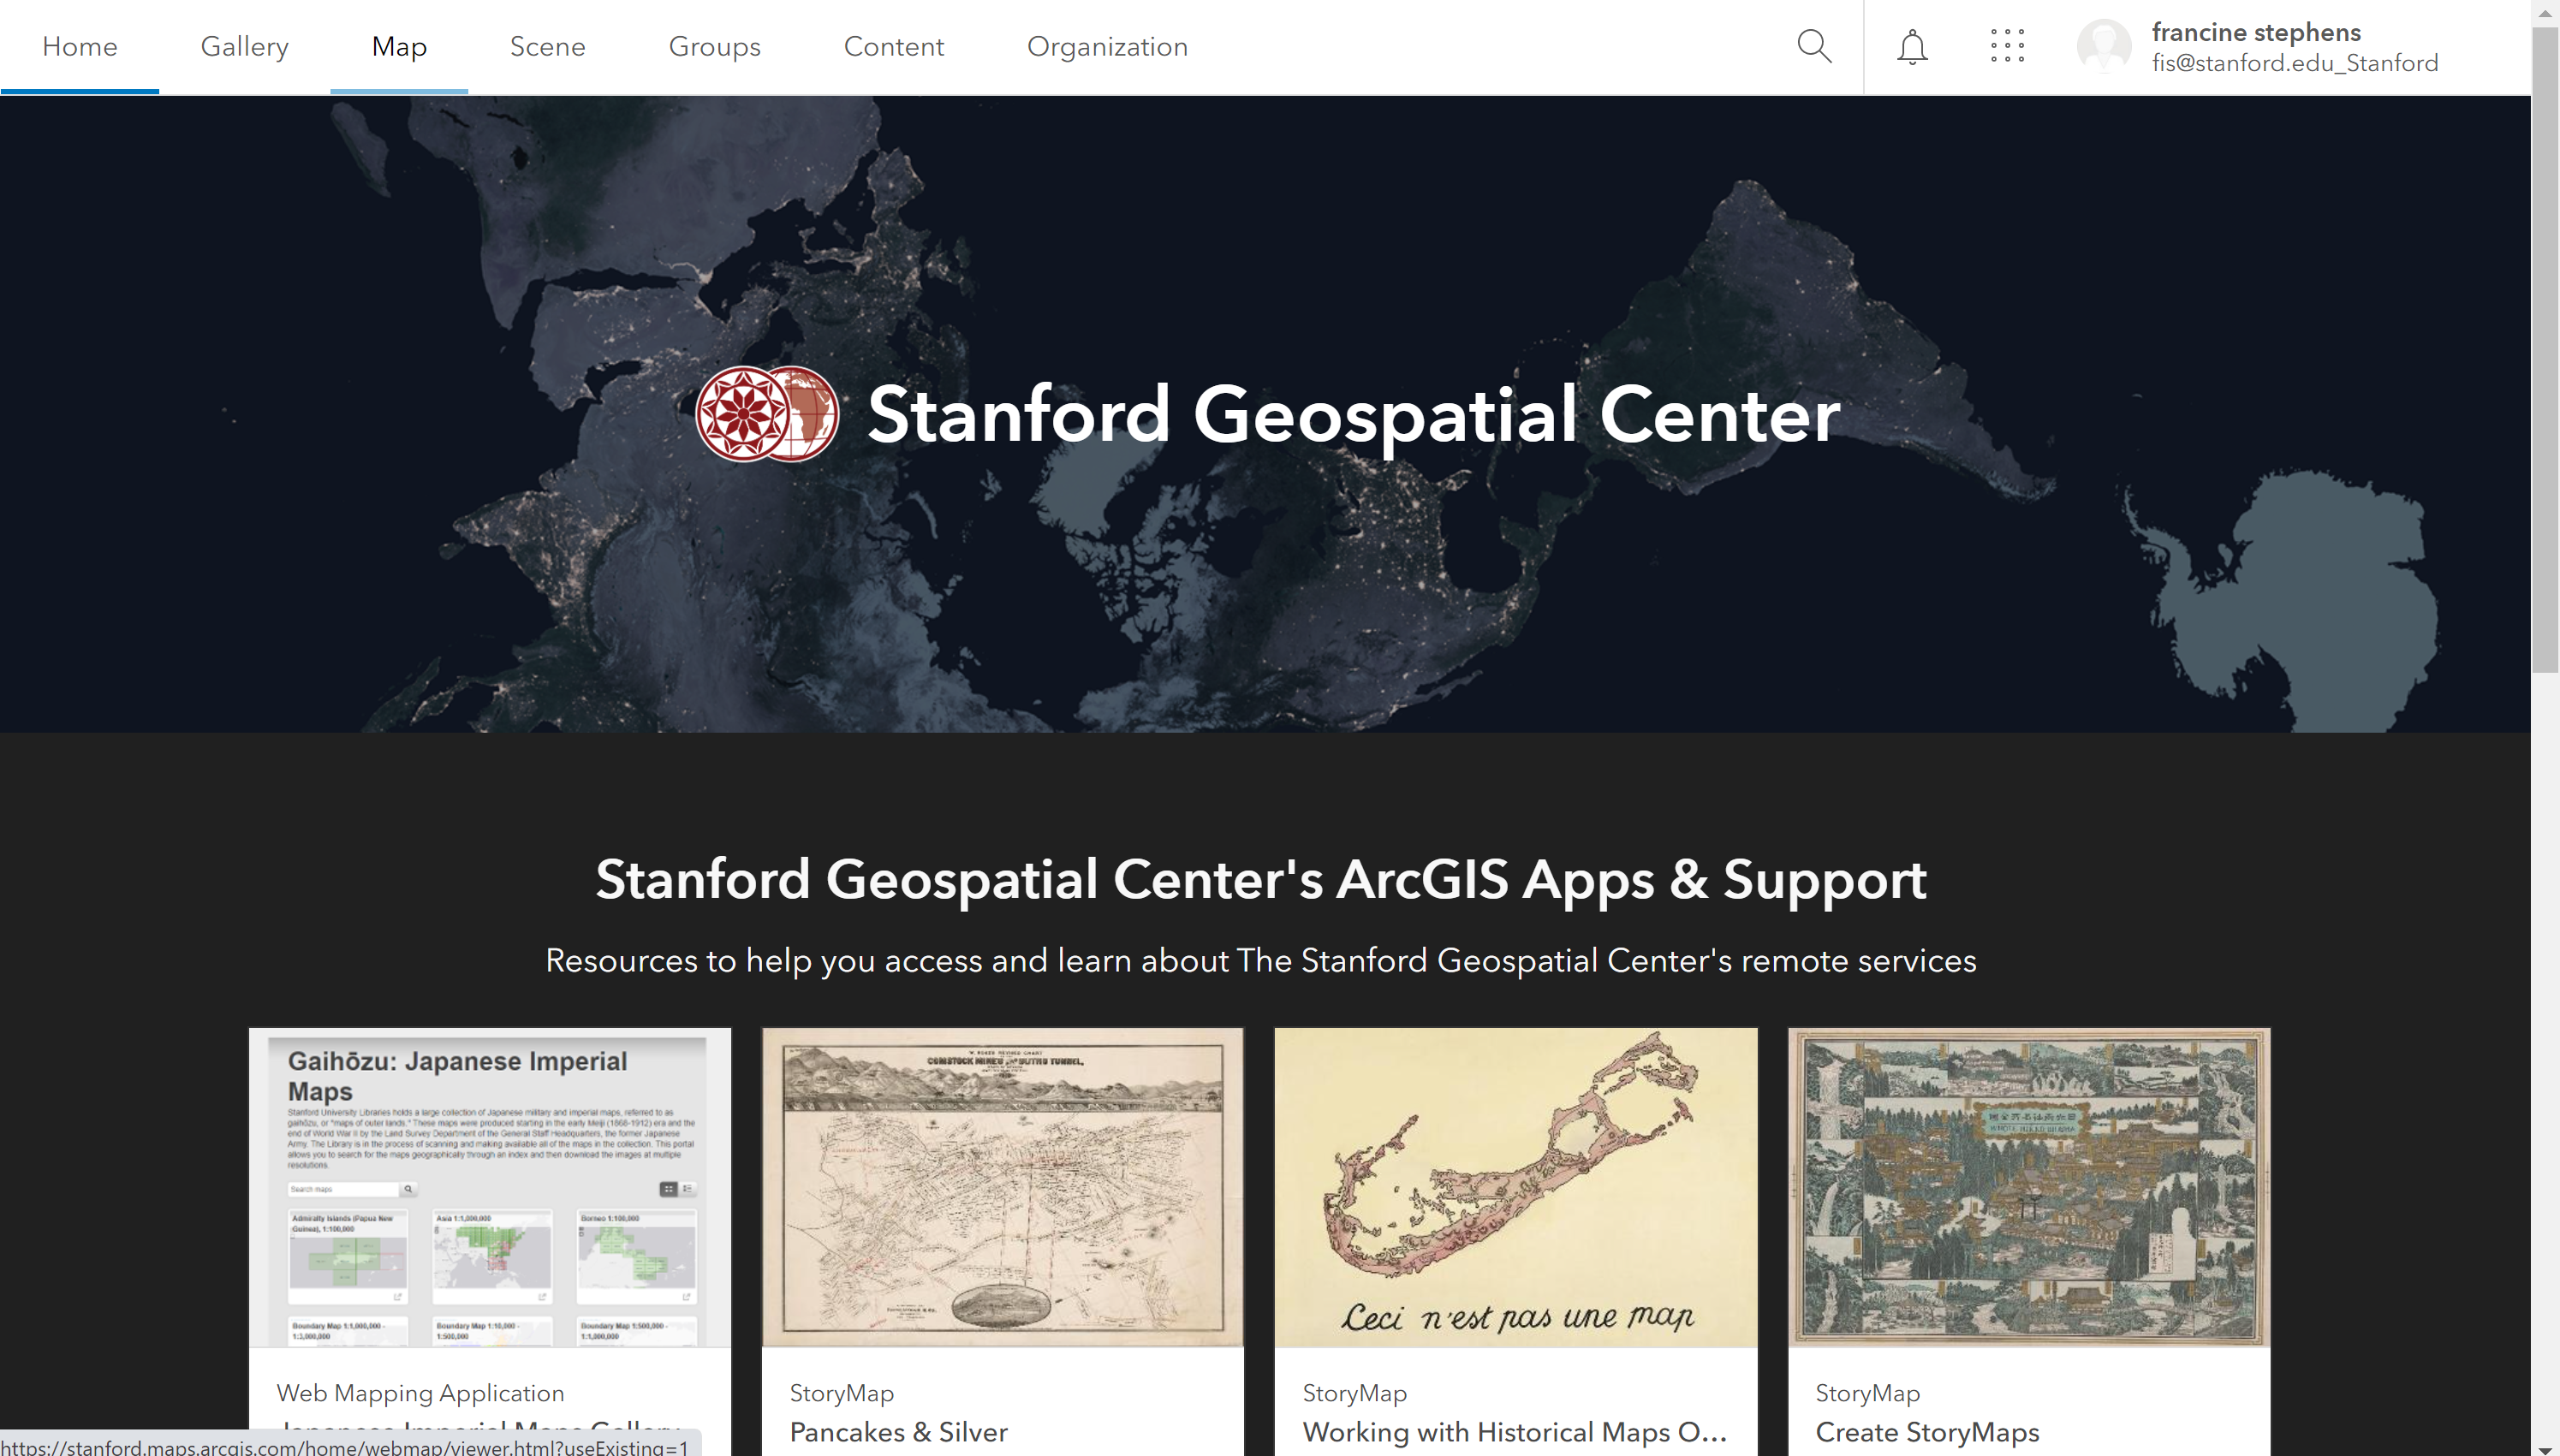The height and width of the screenshot is (1456, 2560).
Task: Open the Ceci n'est pas une map thumbnail
Action: (x=1515, y=1187)
